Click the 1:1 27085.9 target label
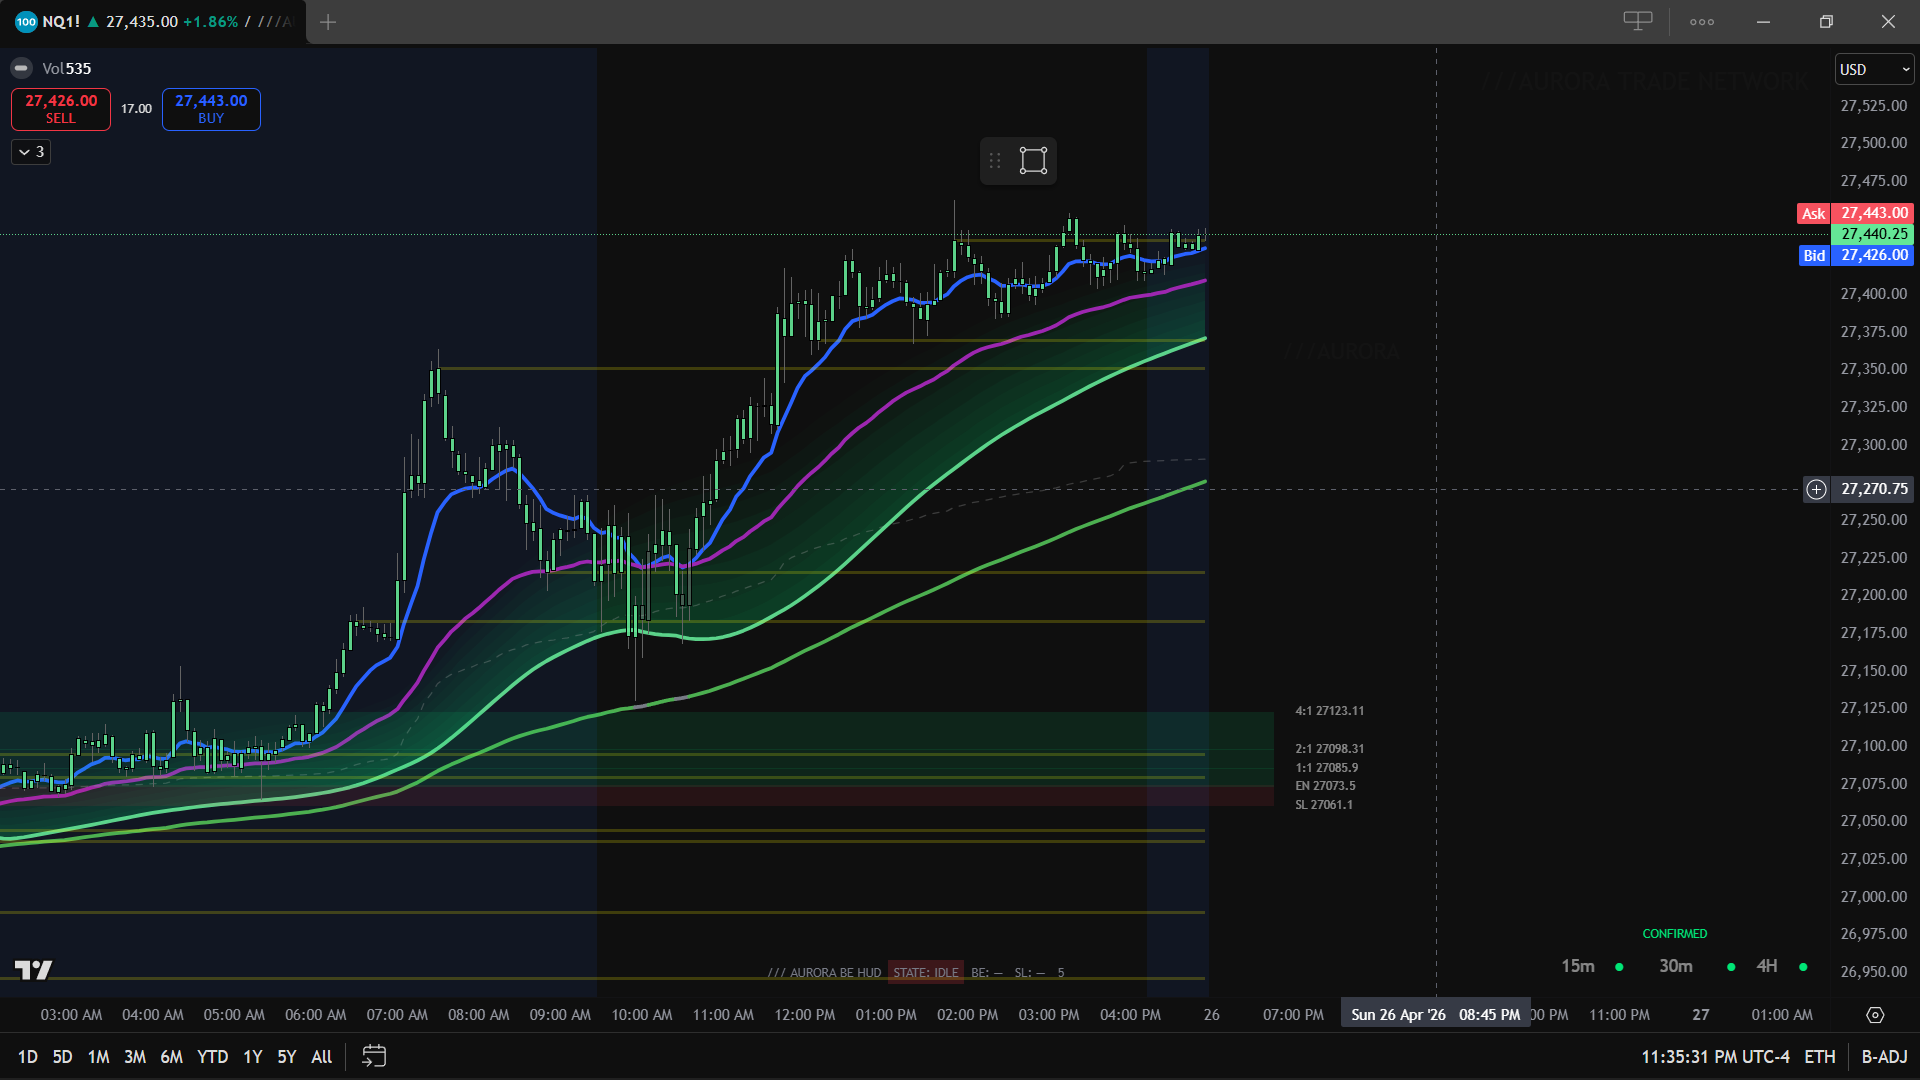Image resolution: width=1920 pixels, height=1080 pixels. coord(1327,768)
